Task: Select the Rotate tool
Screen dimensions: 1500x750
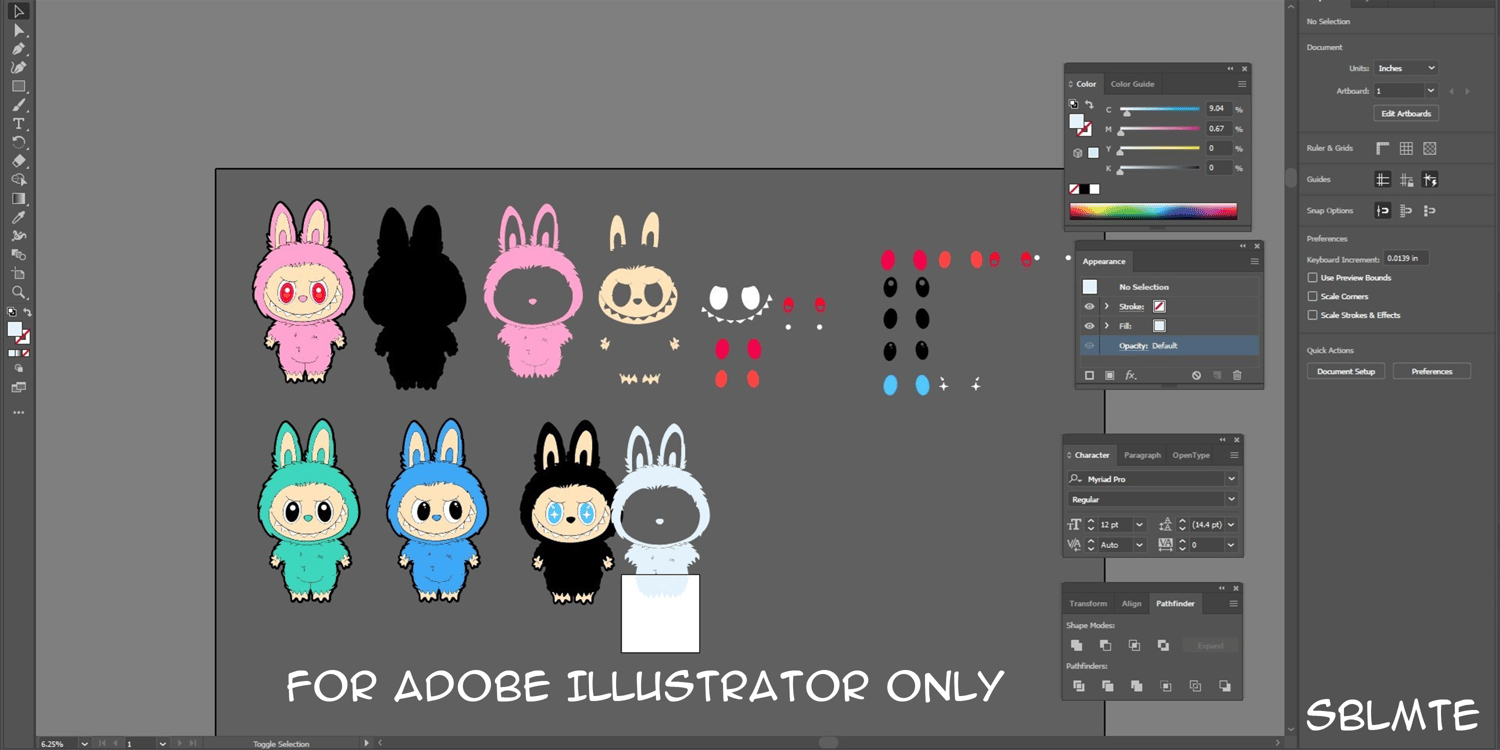Action: click(x=18, y=143)
